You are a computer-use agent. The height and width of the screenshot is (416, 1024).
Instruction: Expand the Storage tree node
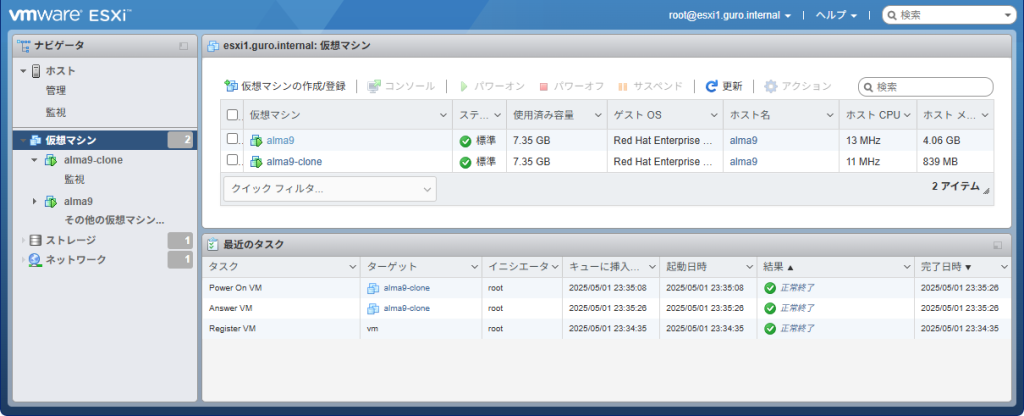point(24,240)
